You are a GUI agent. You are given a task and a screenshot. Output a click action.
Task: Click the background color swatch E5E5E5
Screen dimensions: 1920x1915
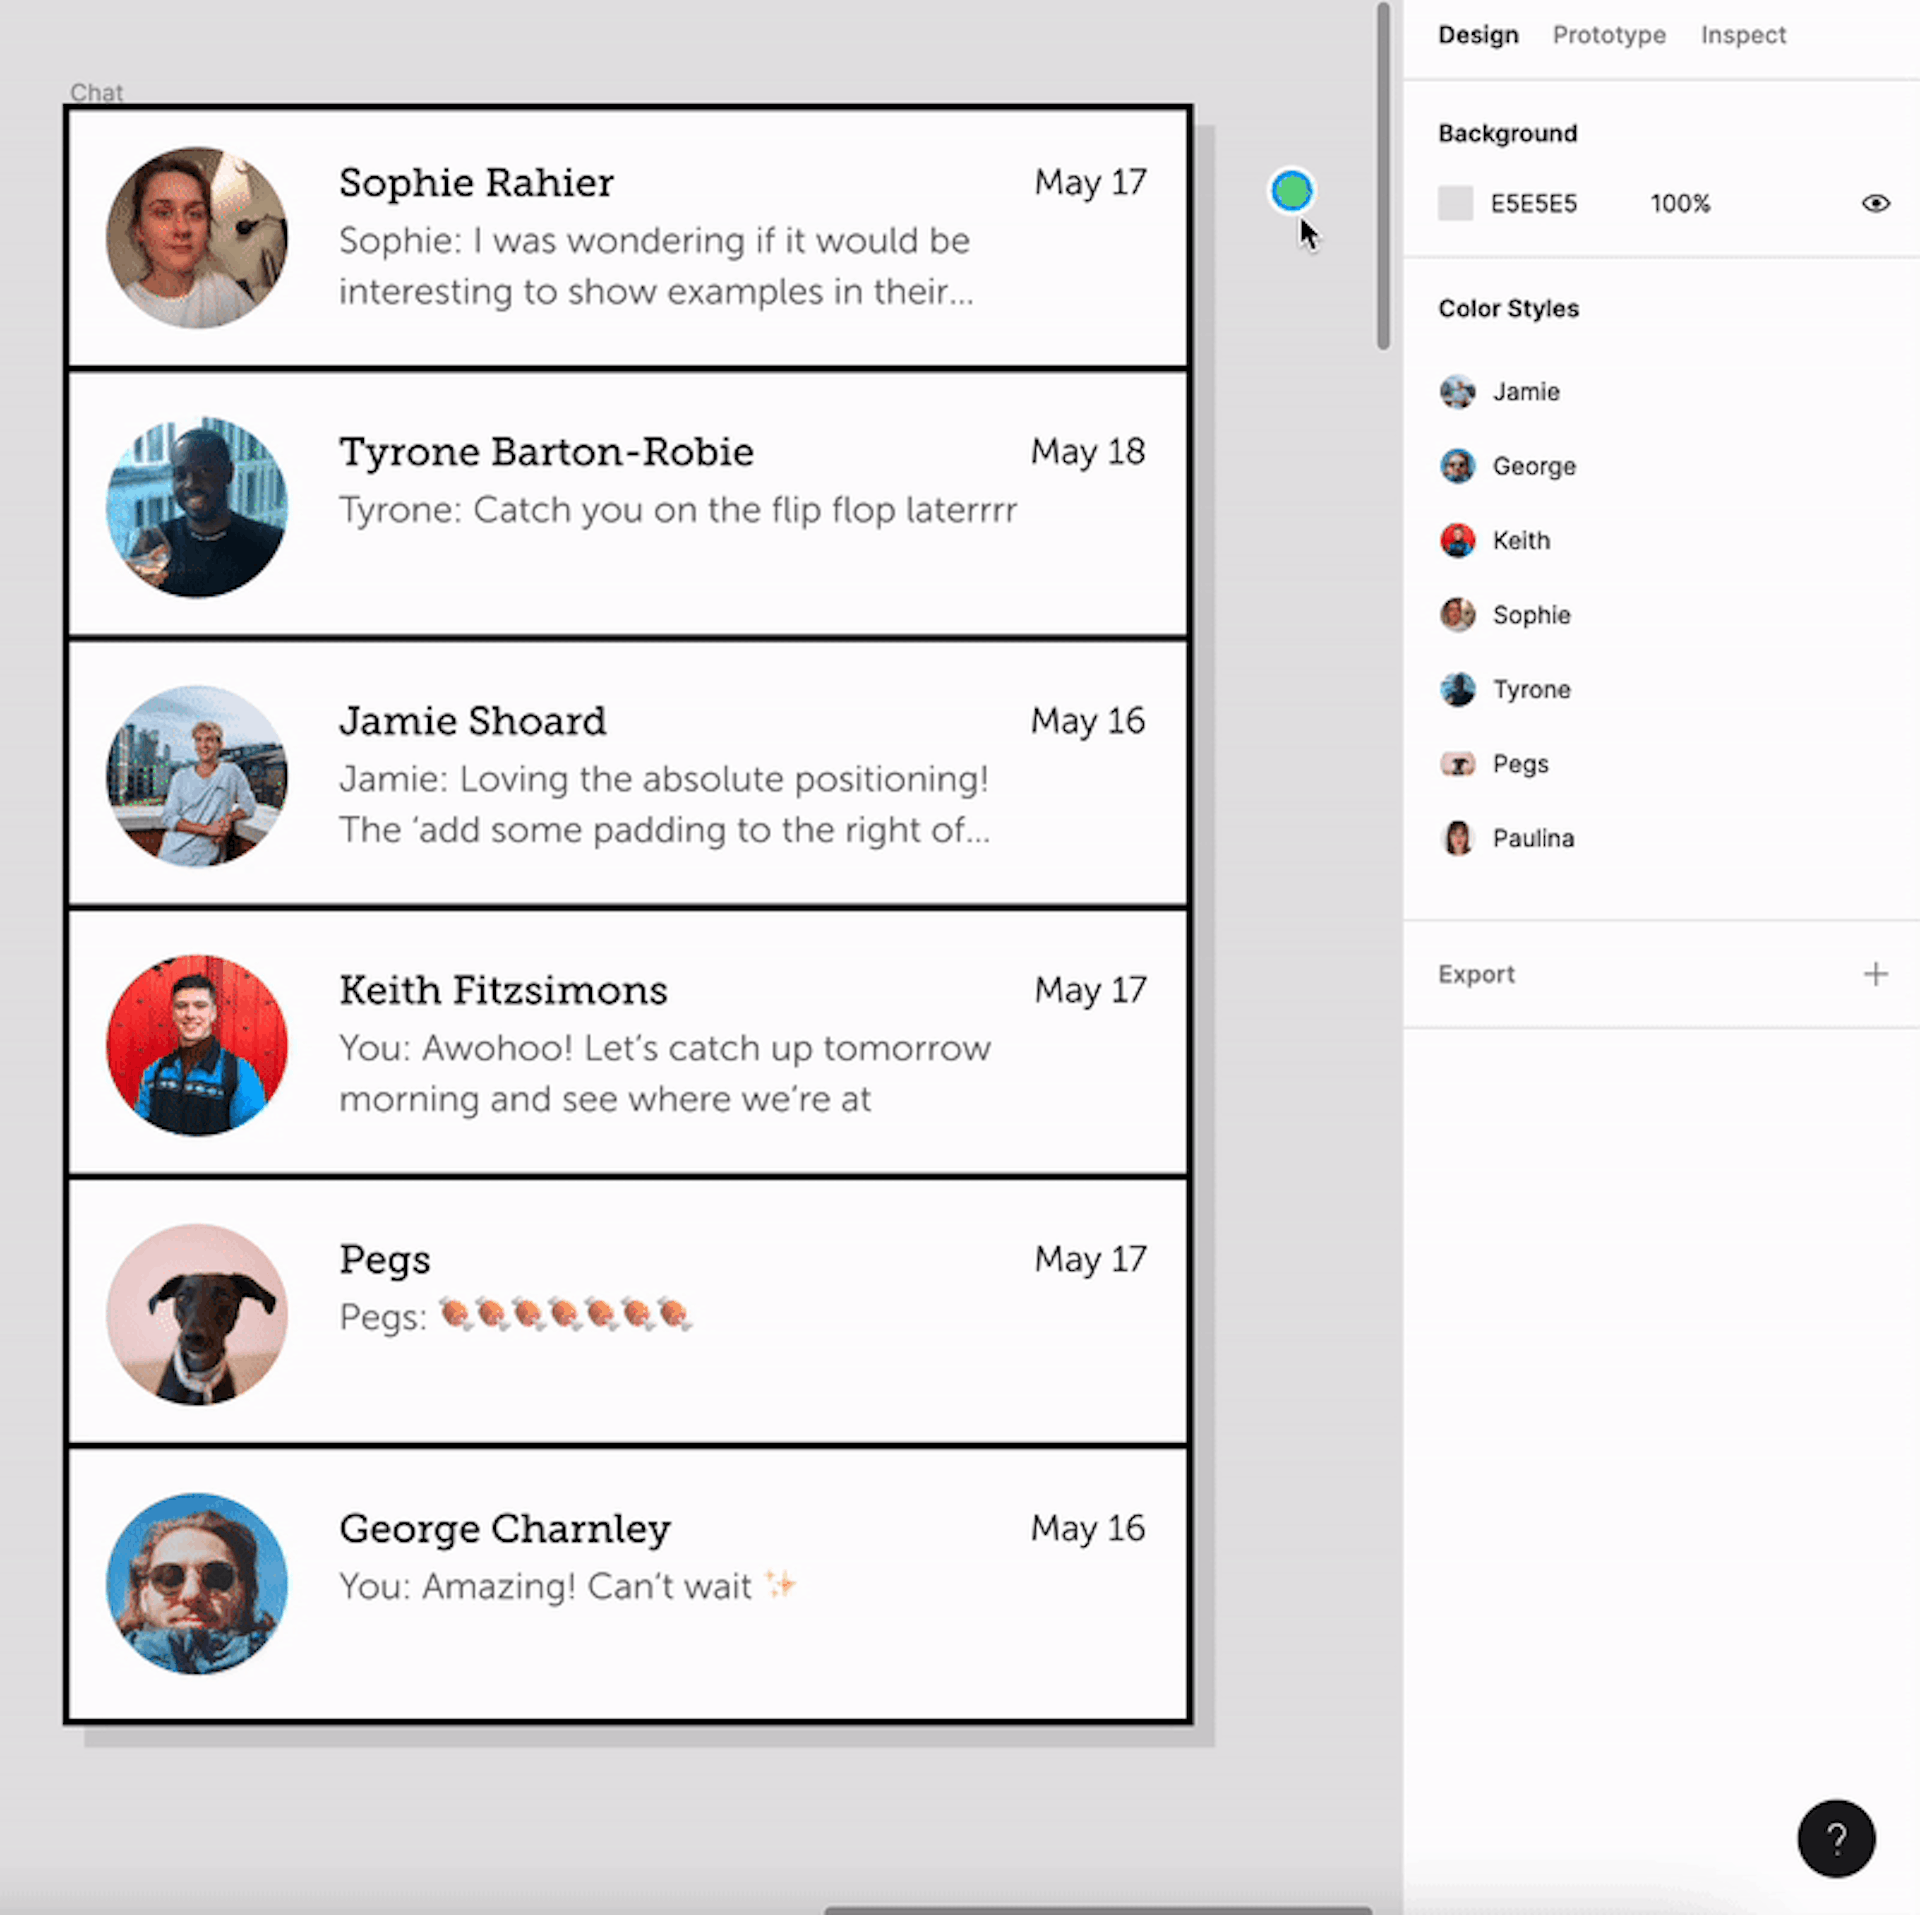[1455, 204]
